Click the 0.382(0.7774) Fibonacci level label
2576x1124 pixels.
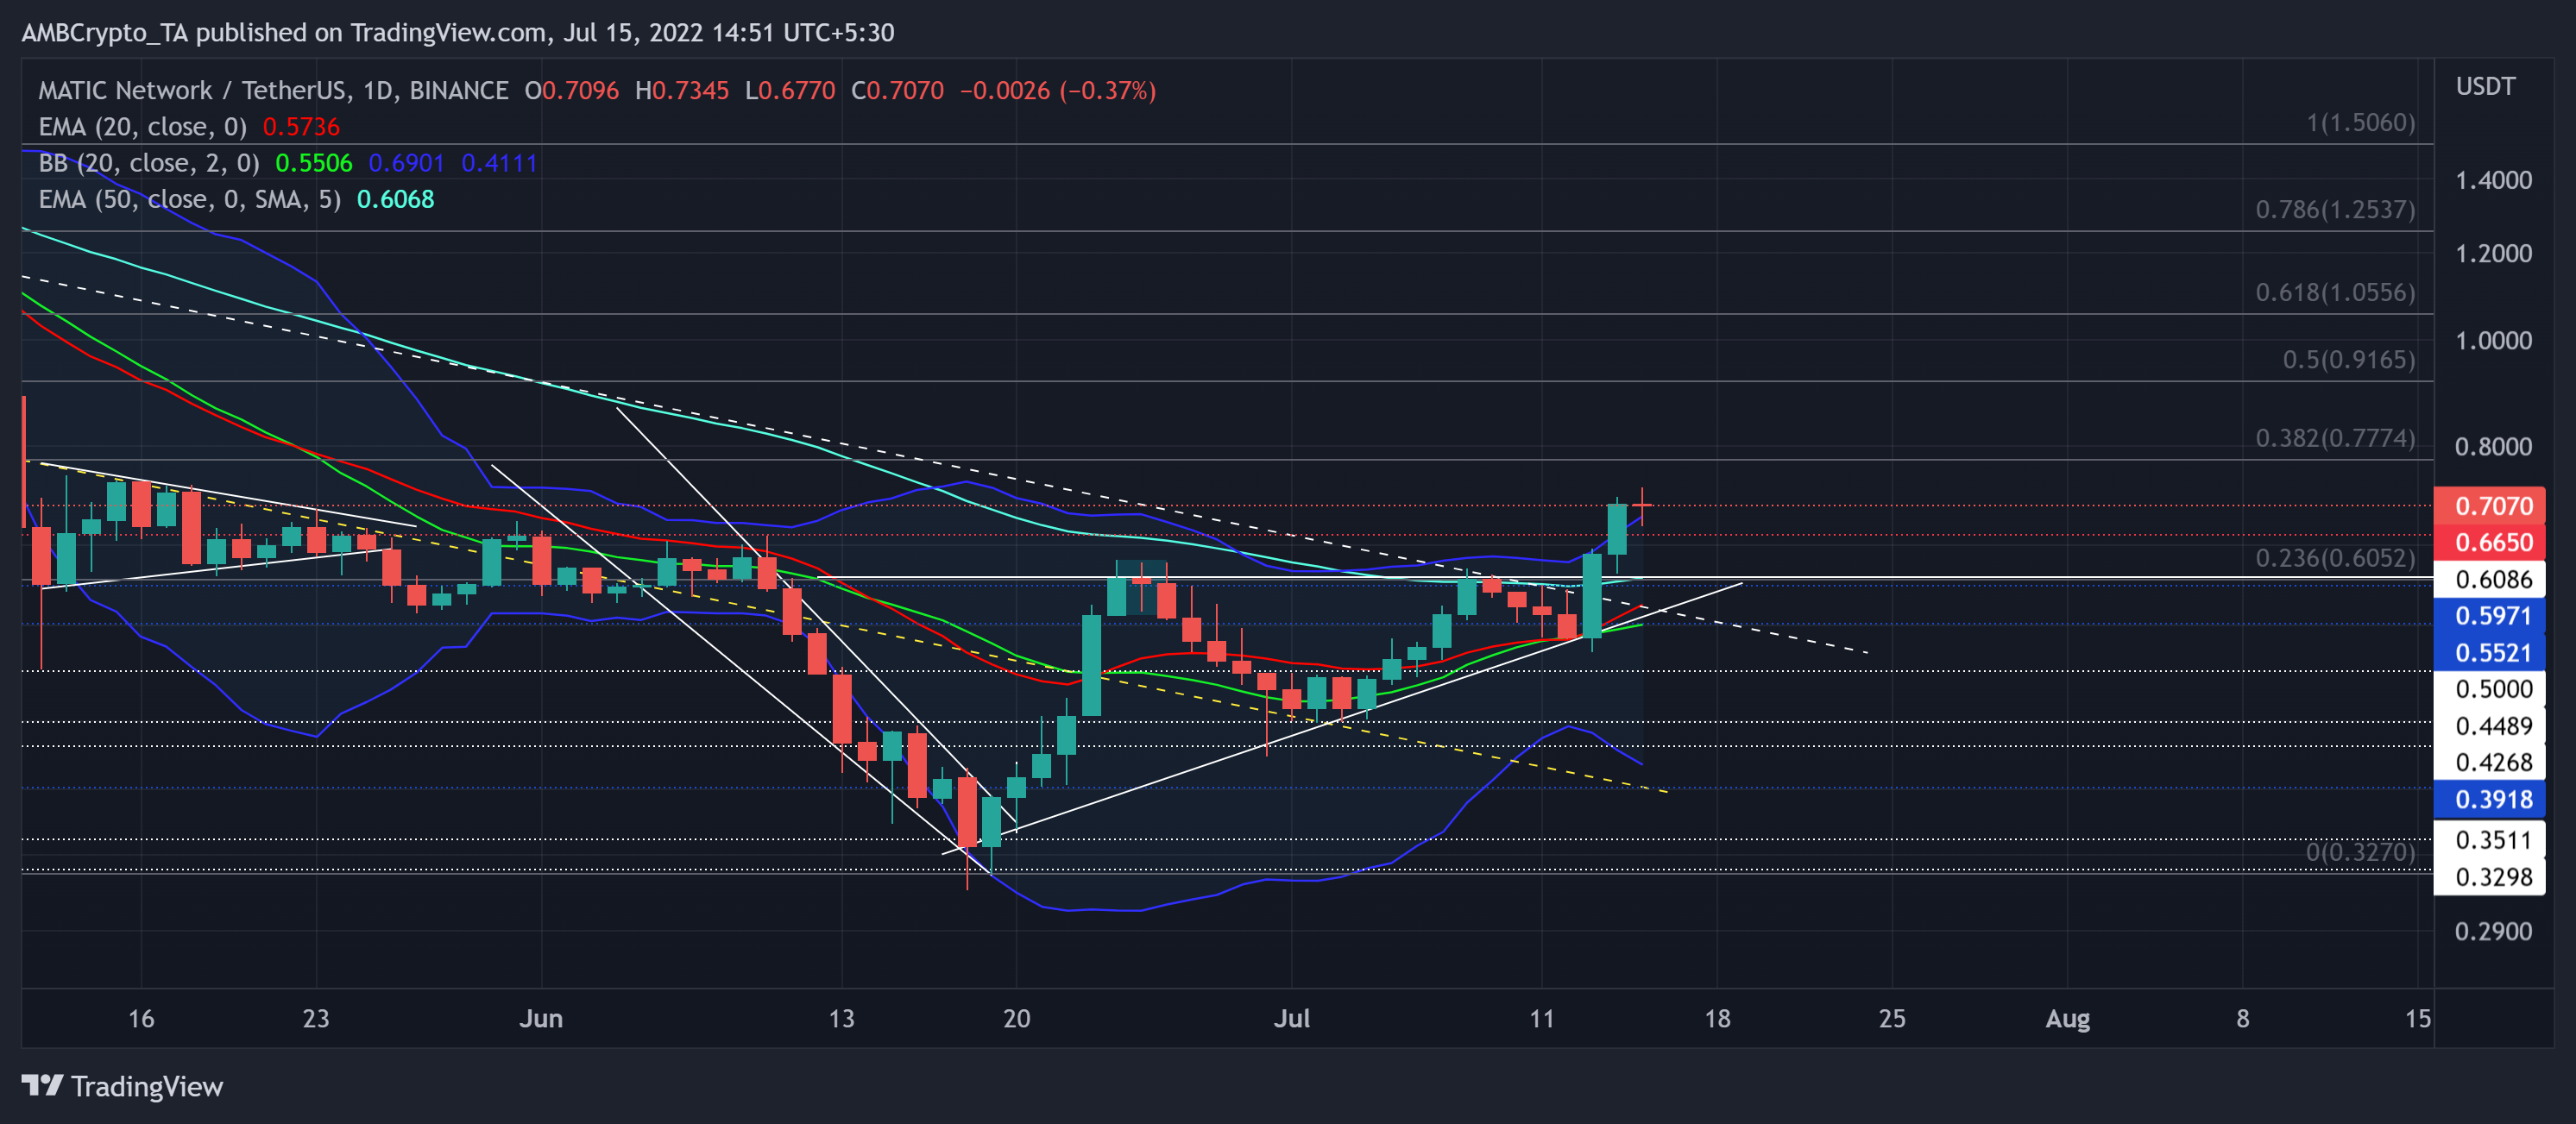click(2334, 439)
